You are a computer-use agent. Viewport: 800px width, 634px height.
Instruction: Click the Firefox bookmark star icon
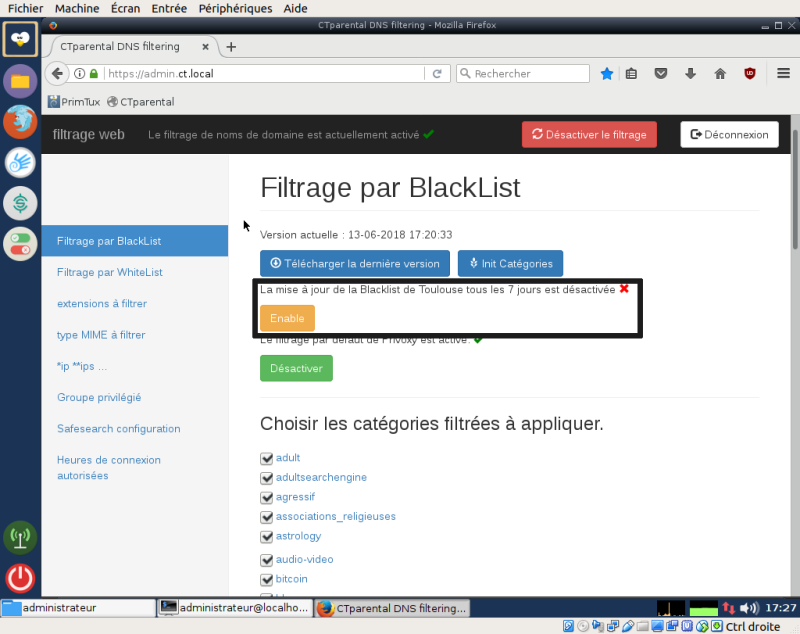[607, 74]
